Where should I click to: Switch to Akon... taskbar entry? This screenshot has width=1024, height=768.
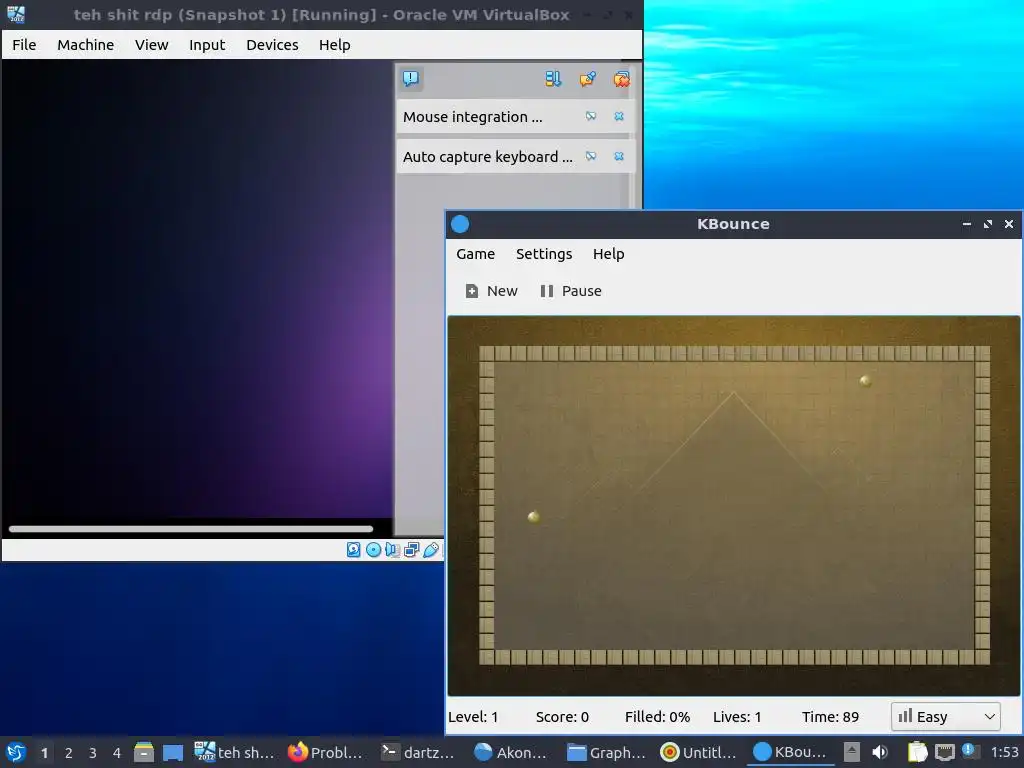click(511, 752)
